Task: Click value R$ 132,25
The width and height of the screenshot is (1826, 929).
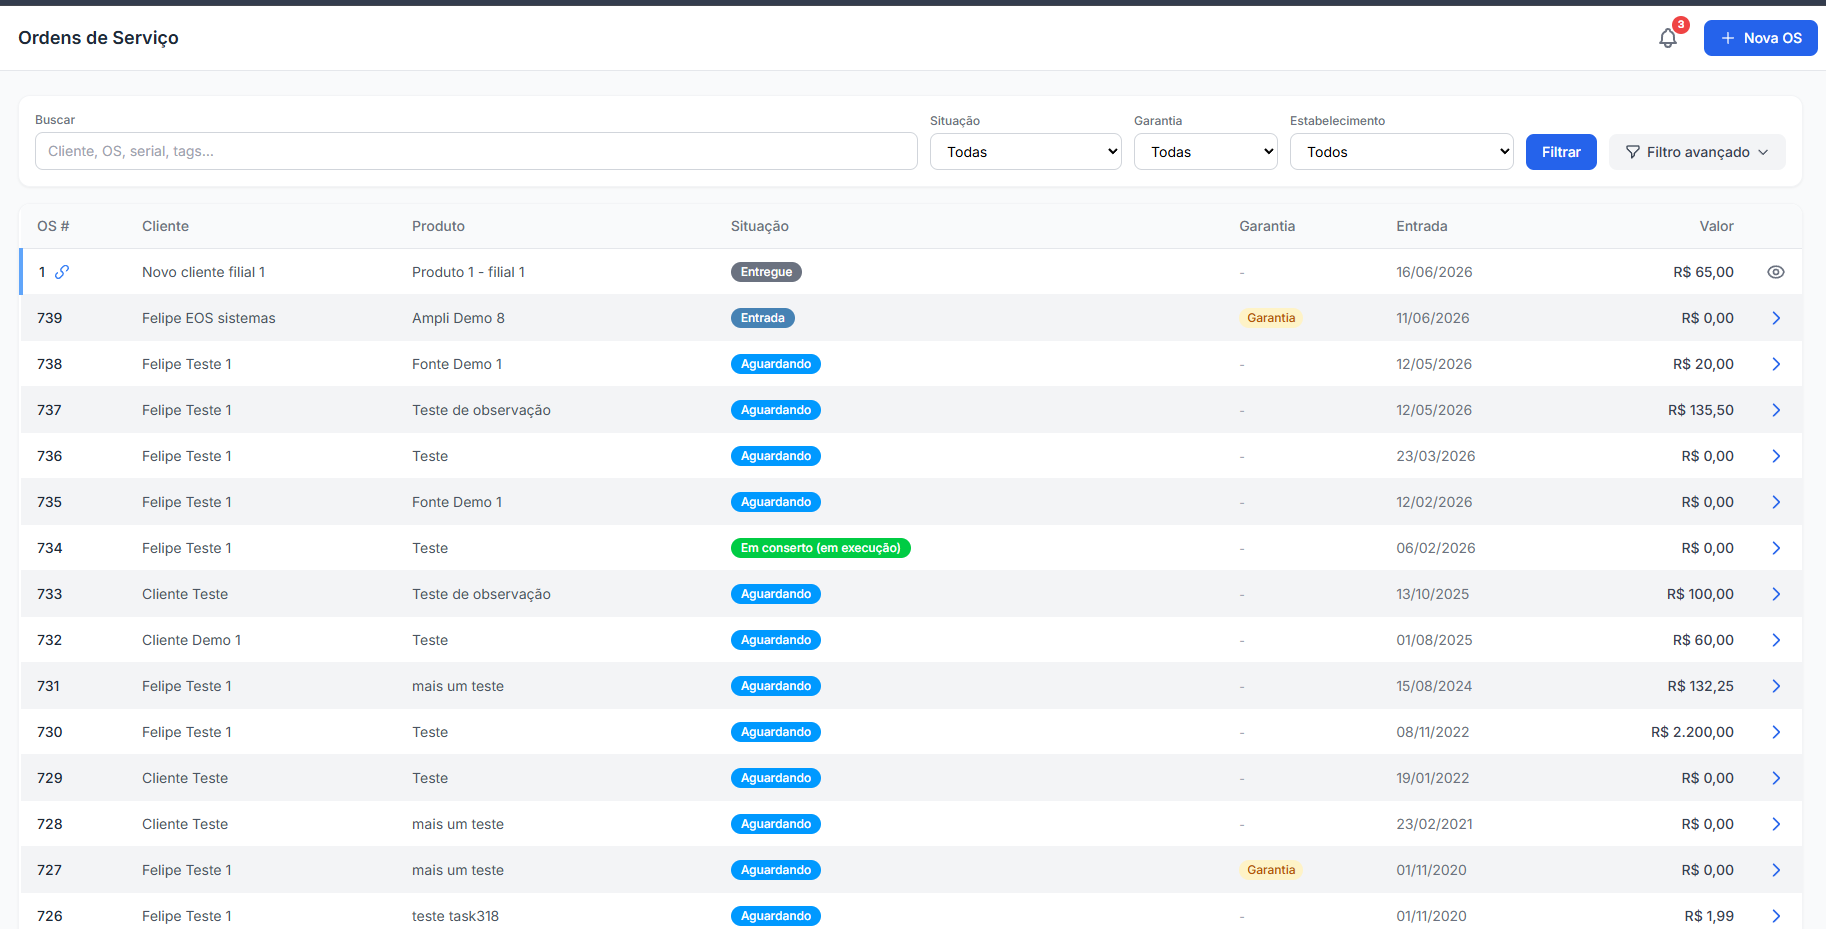Action: click(1700, 686)
